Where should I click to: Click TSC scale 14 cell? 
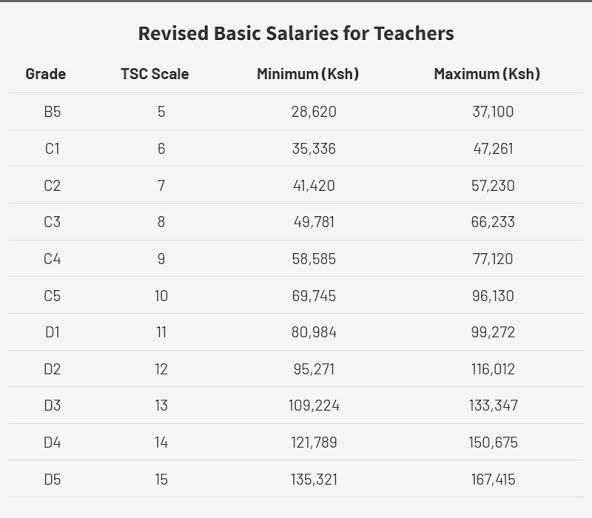(x=161, y=442)
